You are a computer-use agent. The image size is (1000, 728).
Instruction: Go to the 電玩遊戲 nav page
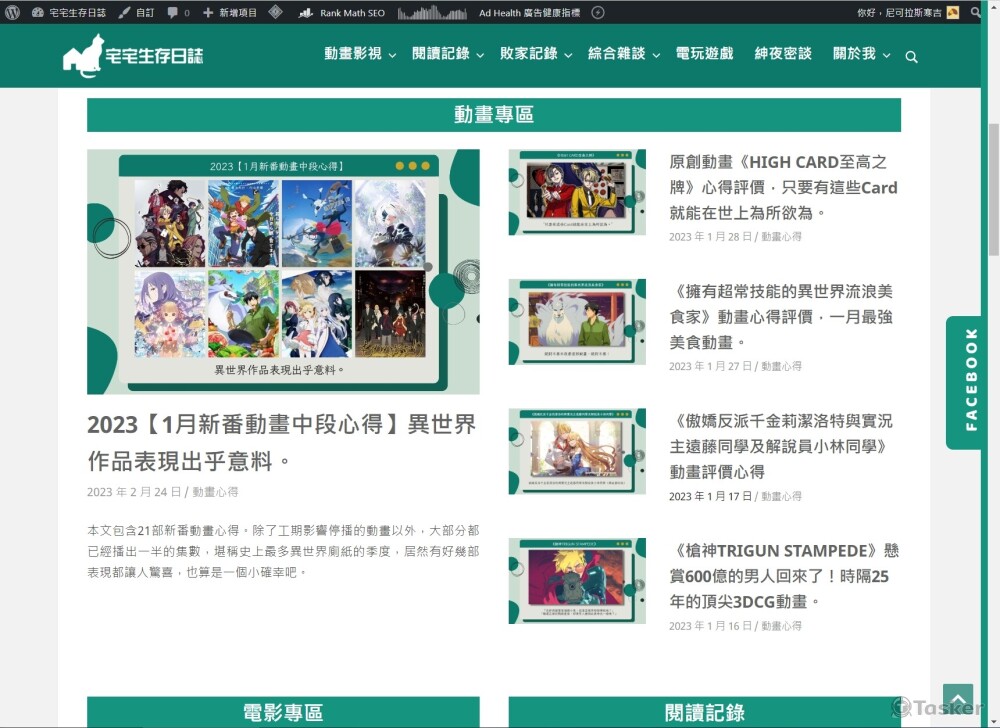click(x=705, y=54)
